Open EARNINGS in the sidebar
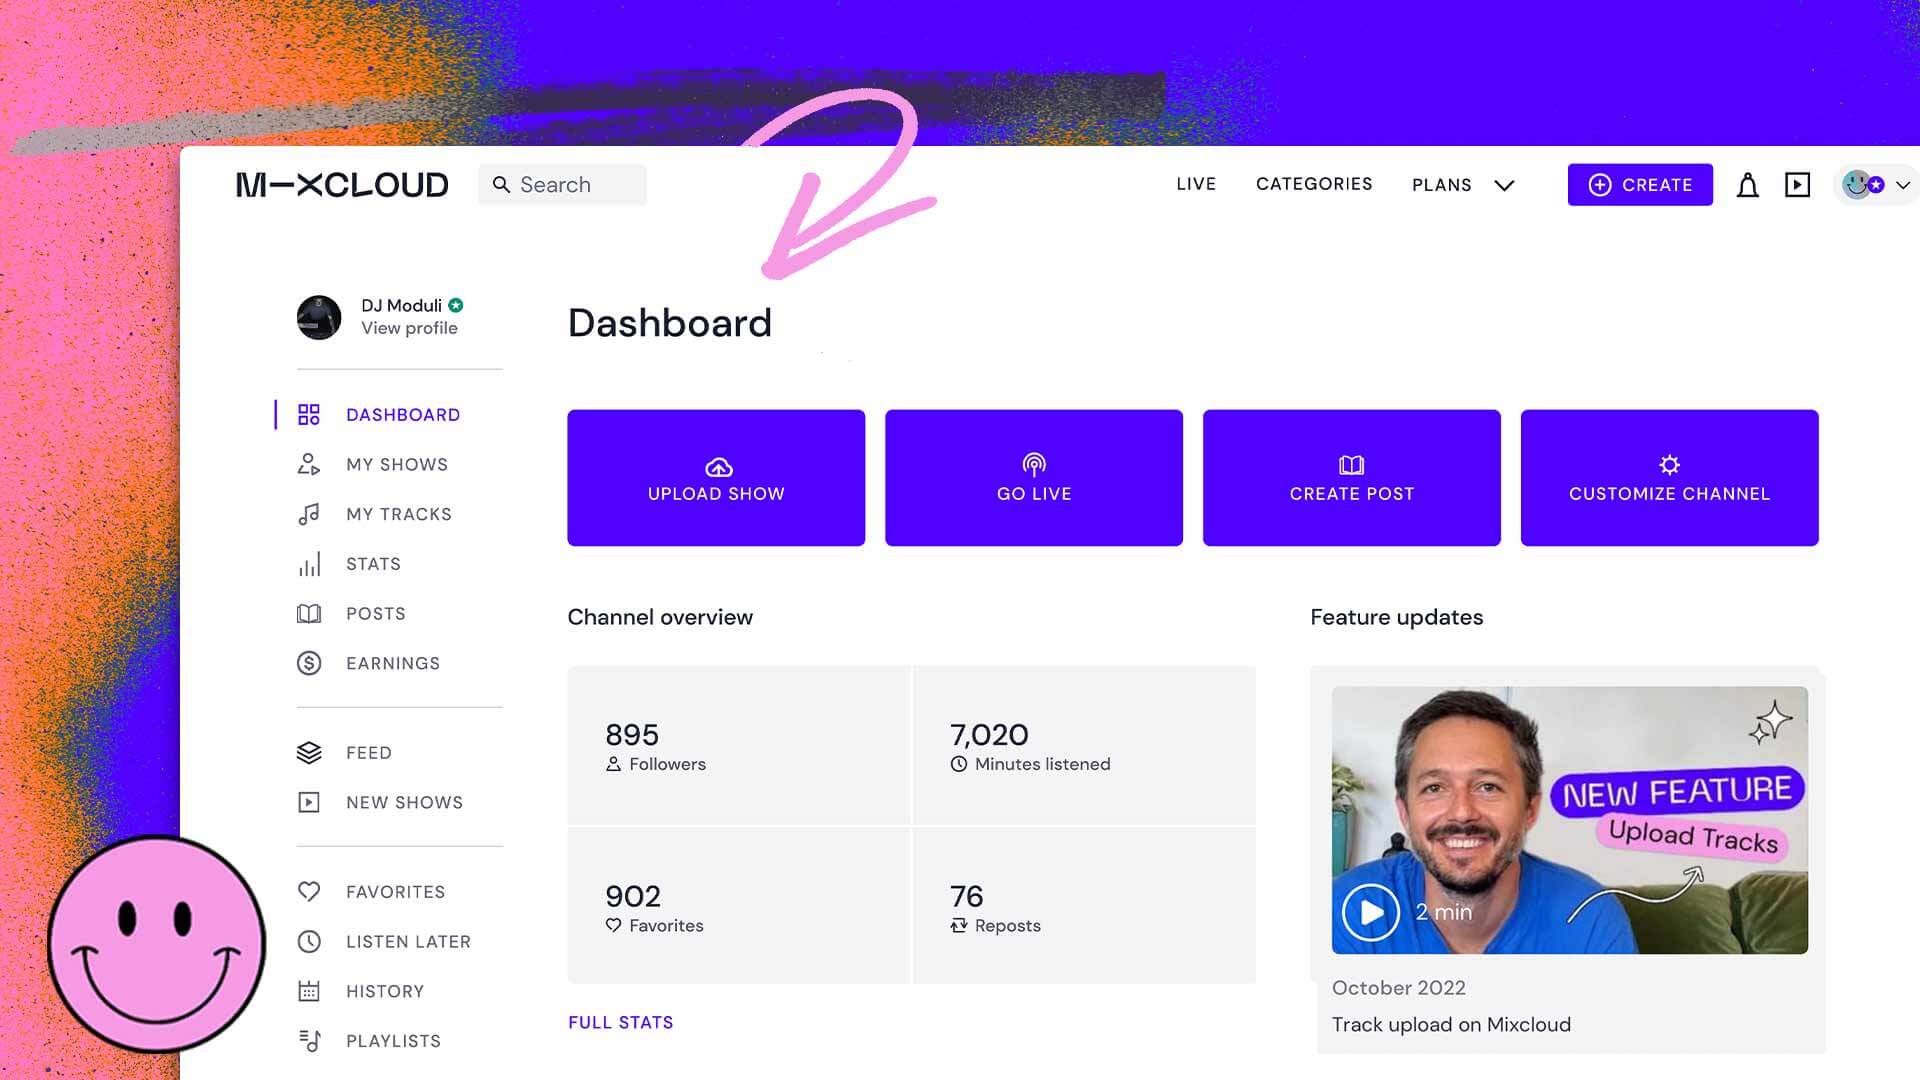1920x1080 pixels. click(x=393, y=664)
